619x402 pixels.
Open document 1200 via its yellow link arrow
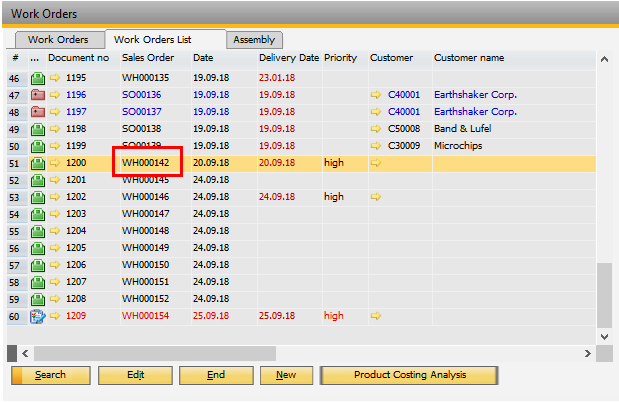55,163
